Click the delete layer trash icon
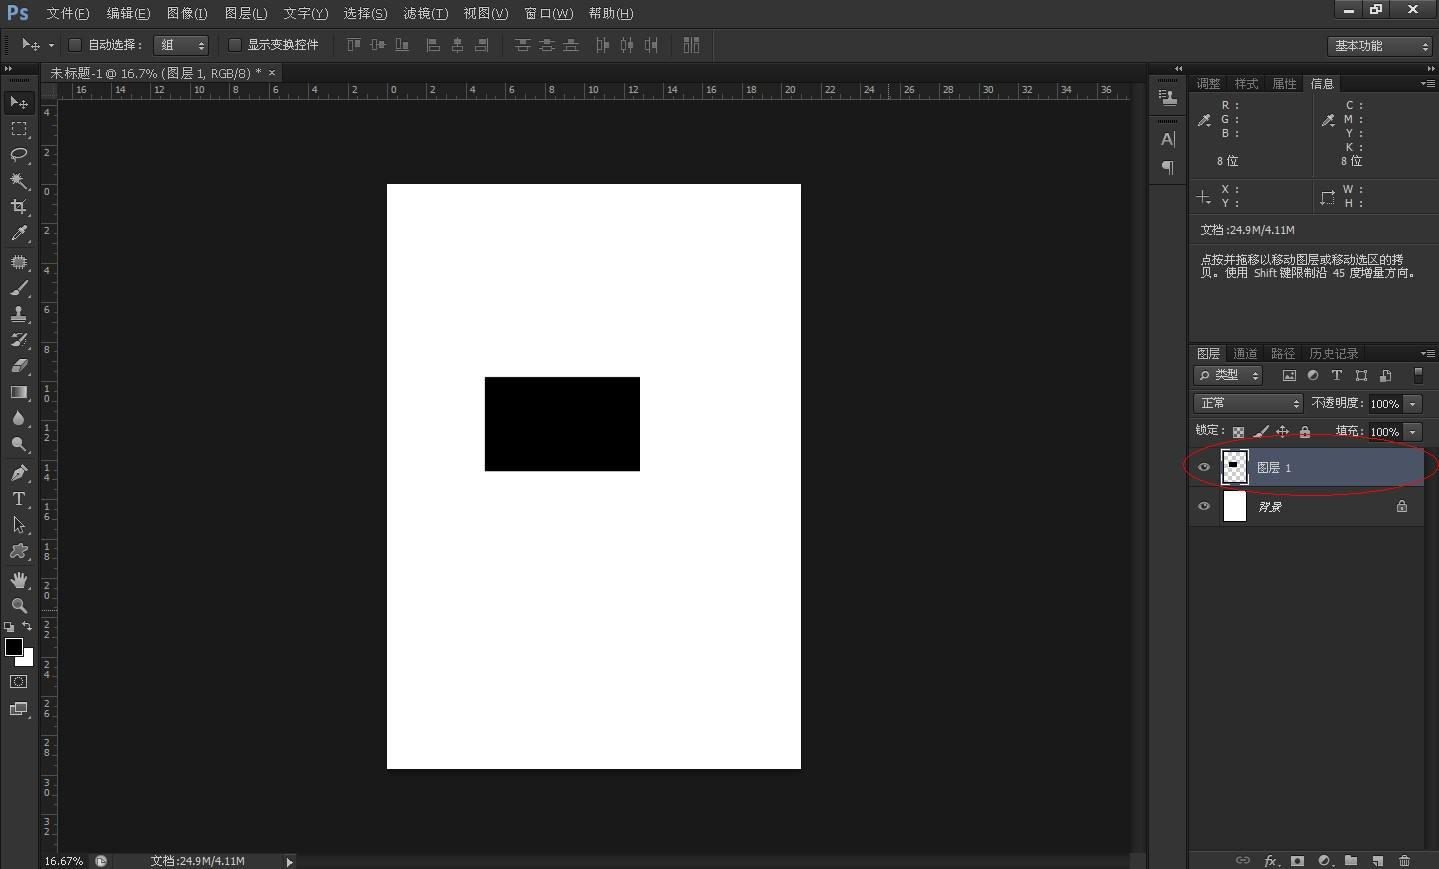 pos(1404,861)
